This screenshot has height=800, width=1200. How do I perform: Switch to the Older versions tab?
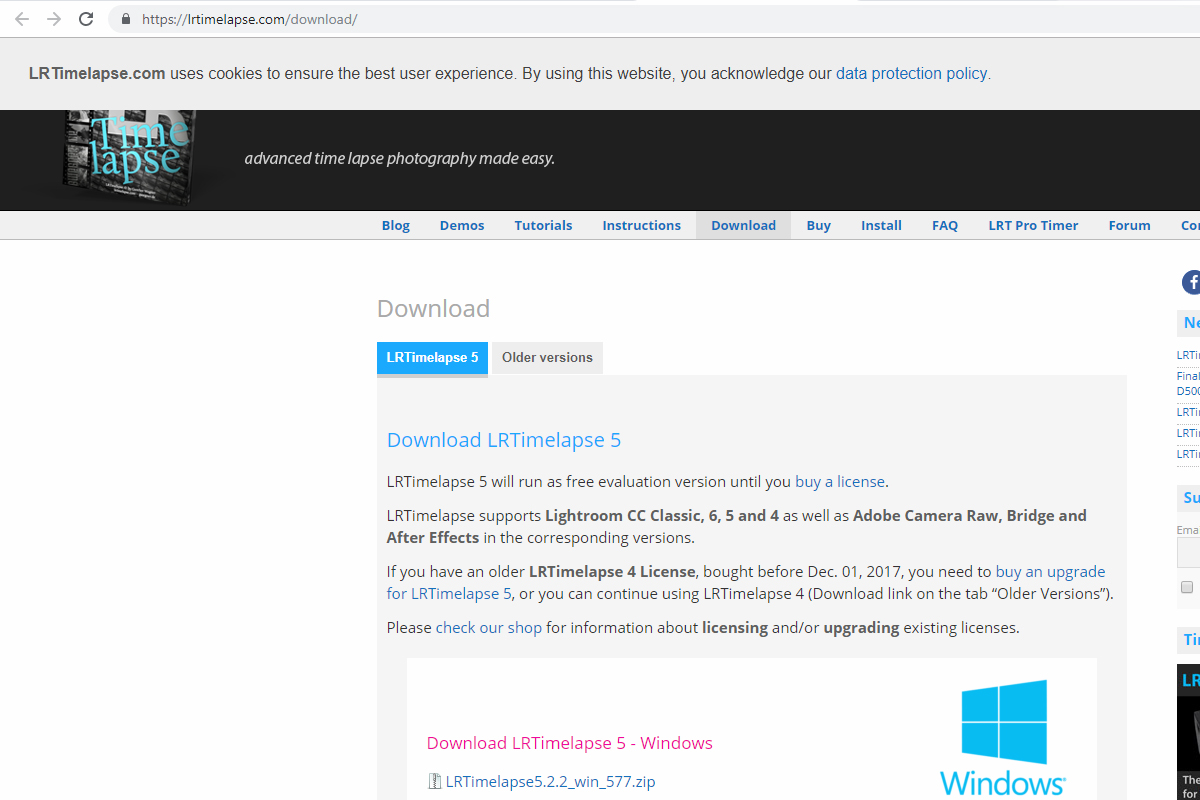pos(547,358)
